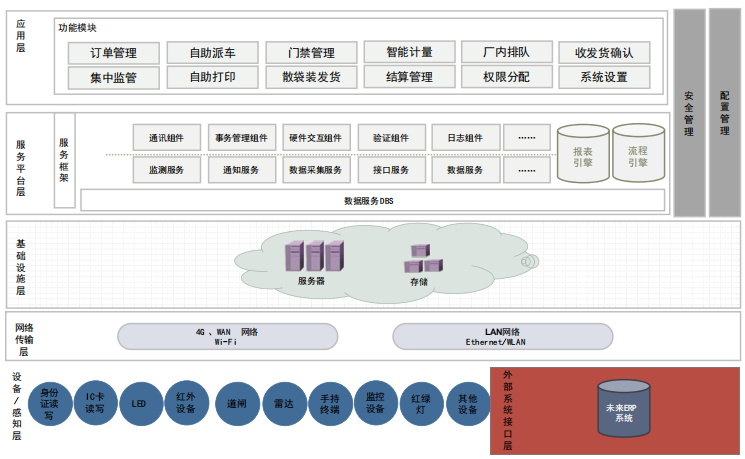Screen dimensions: 745x459
Task: Click the storage icon in the cloud
Action: click(x=421, y=259)
